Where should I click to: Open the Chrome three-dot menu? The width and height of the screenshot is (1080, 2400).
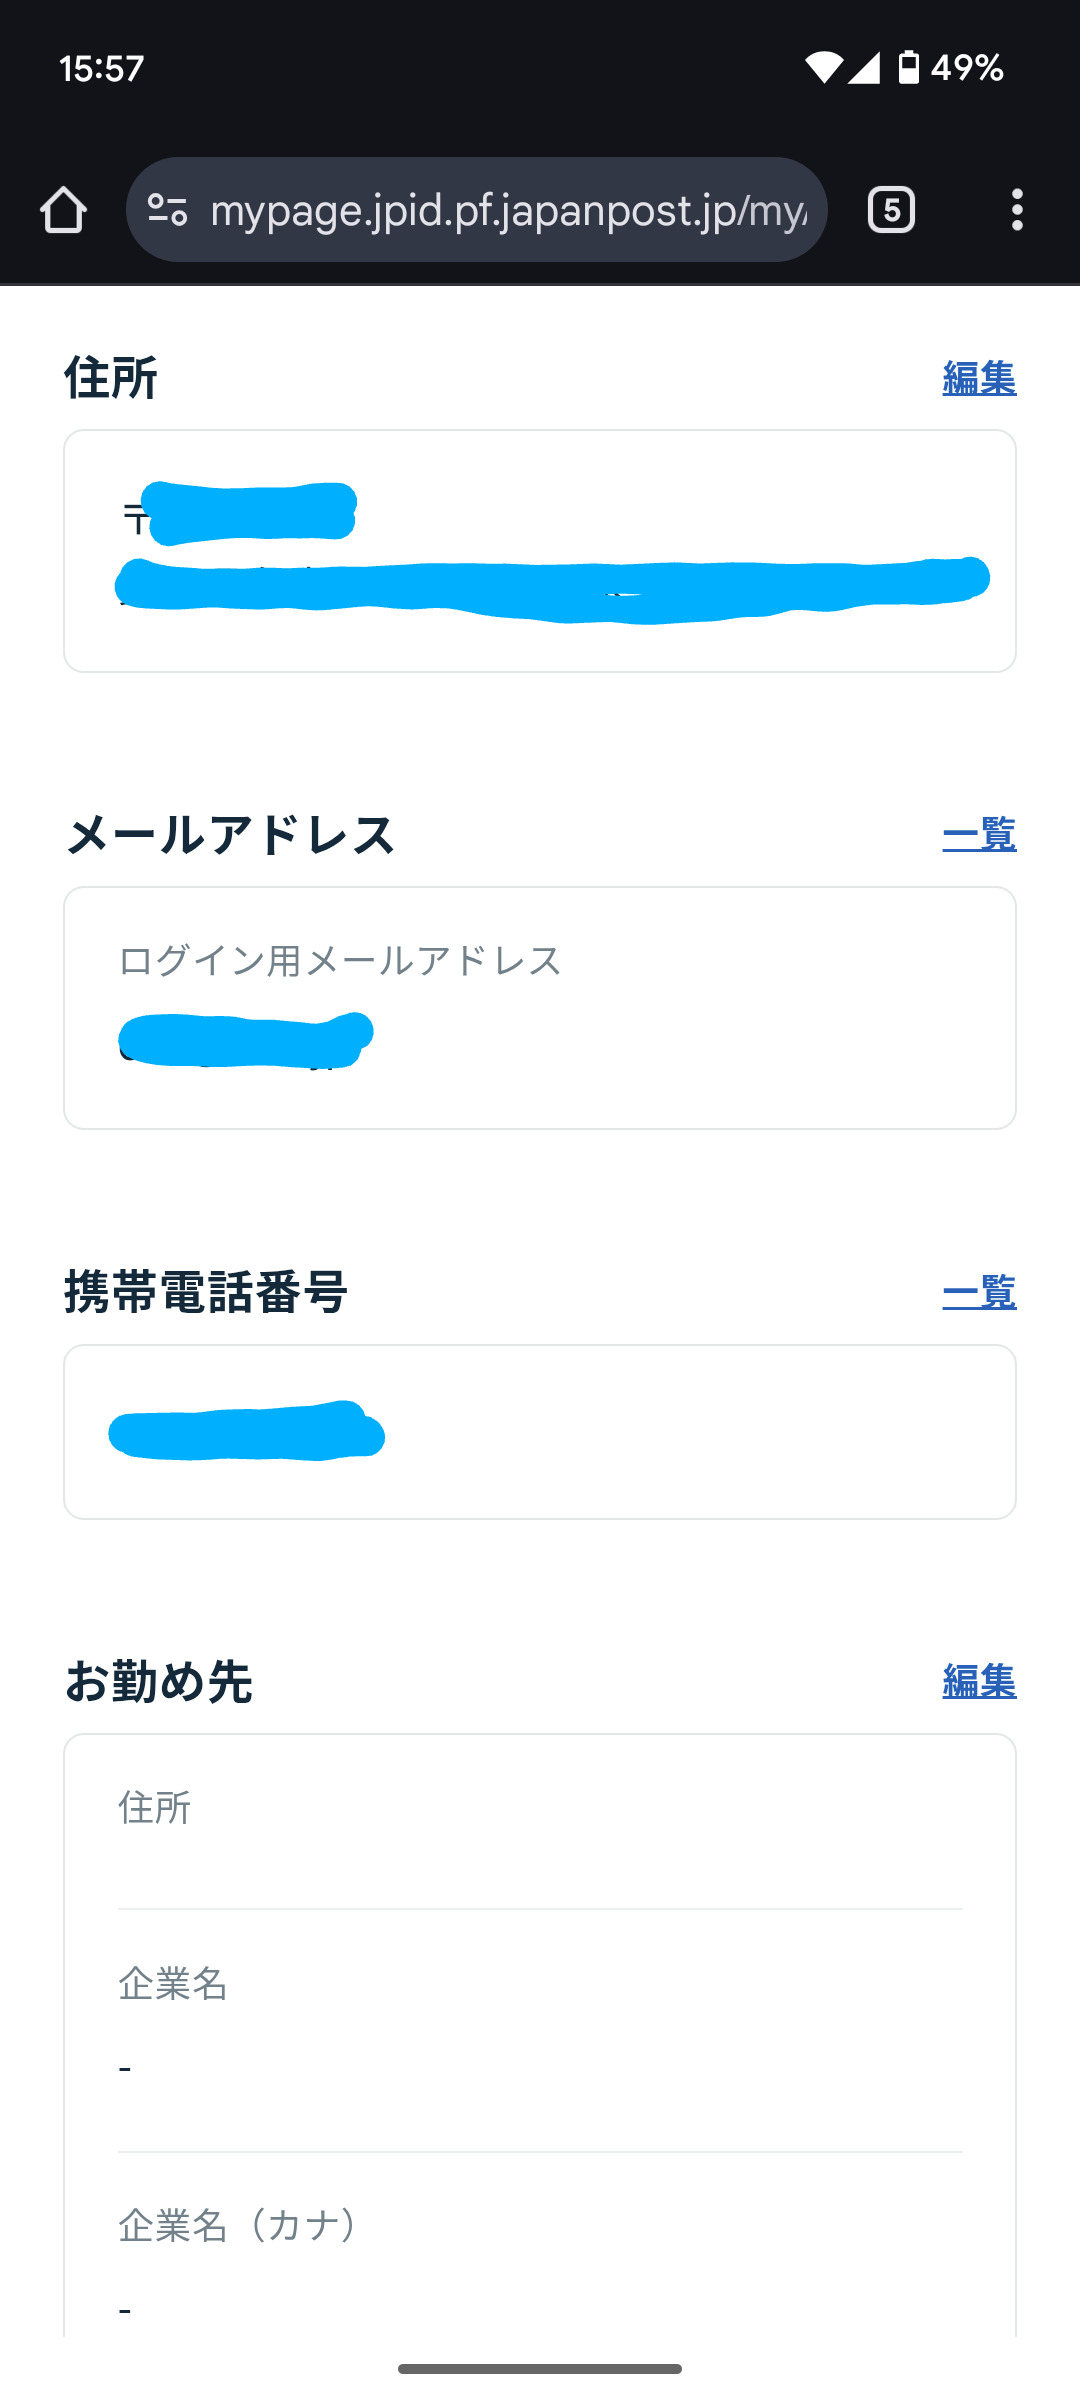(1017, 210)
